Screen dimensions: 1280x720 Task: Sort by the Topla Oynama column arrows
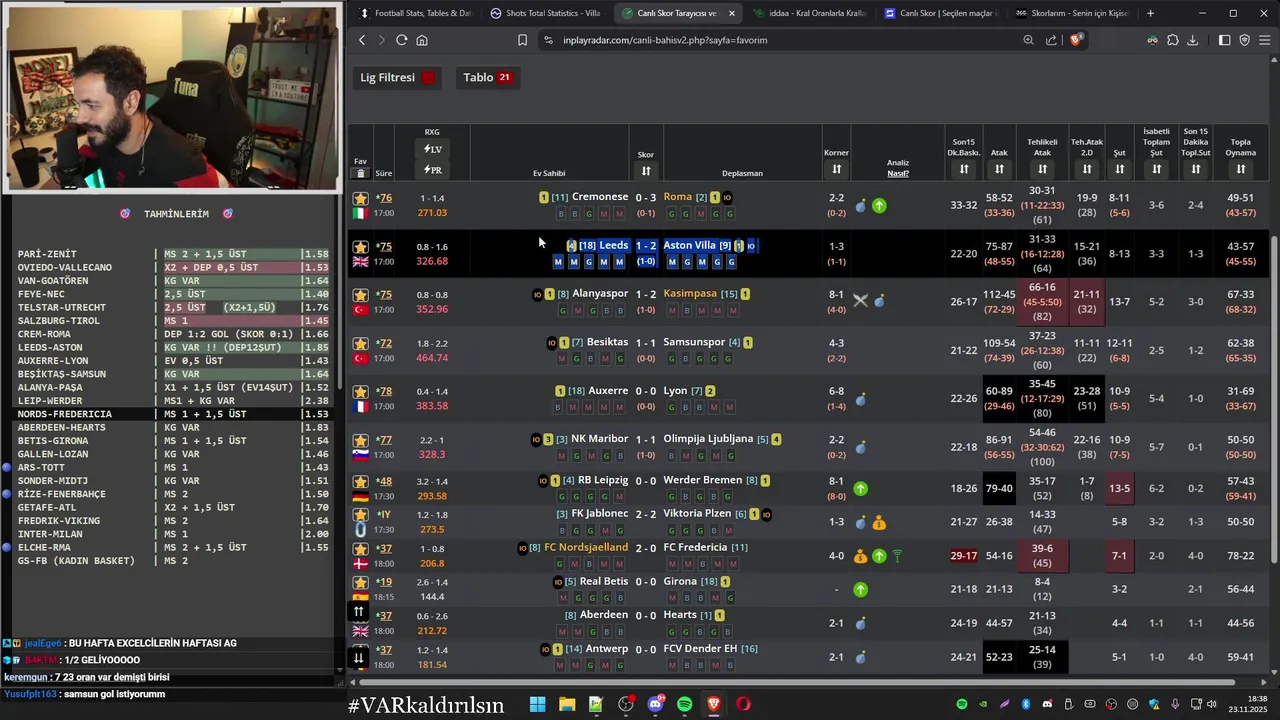tap(1241, 169)
